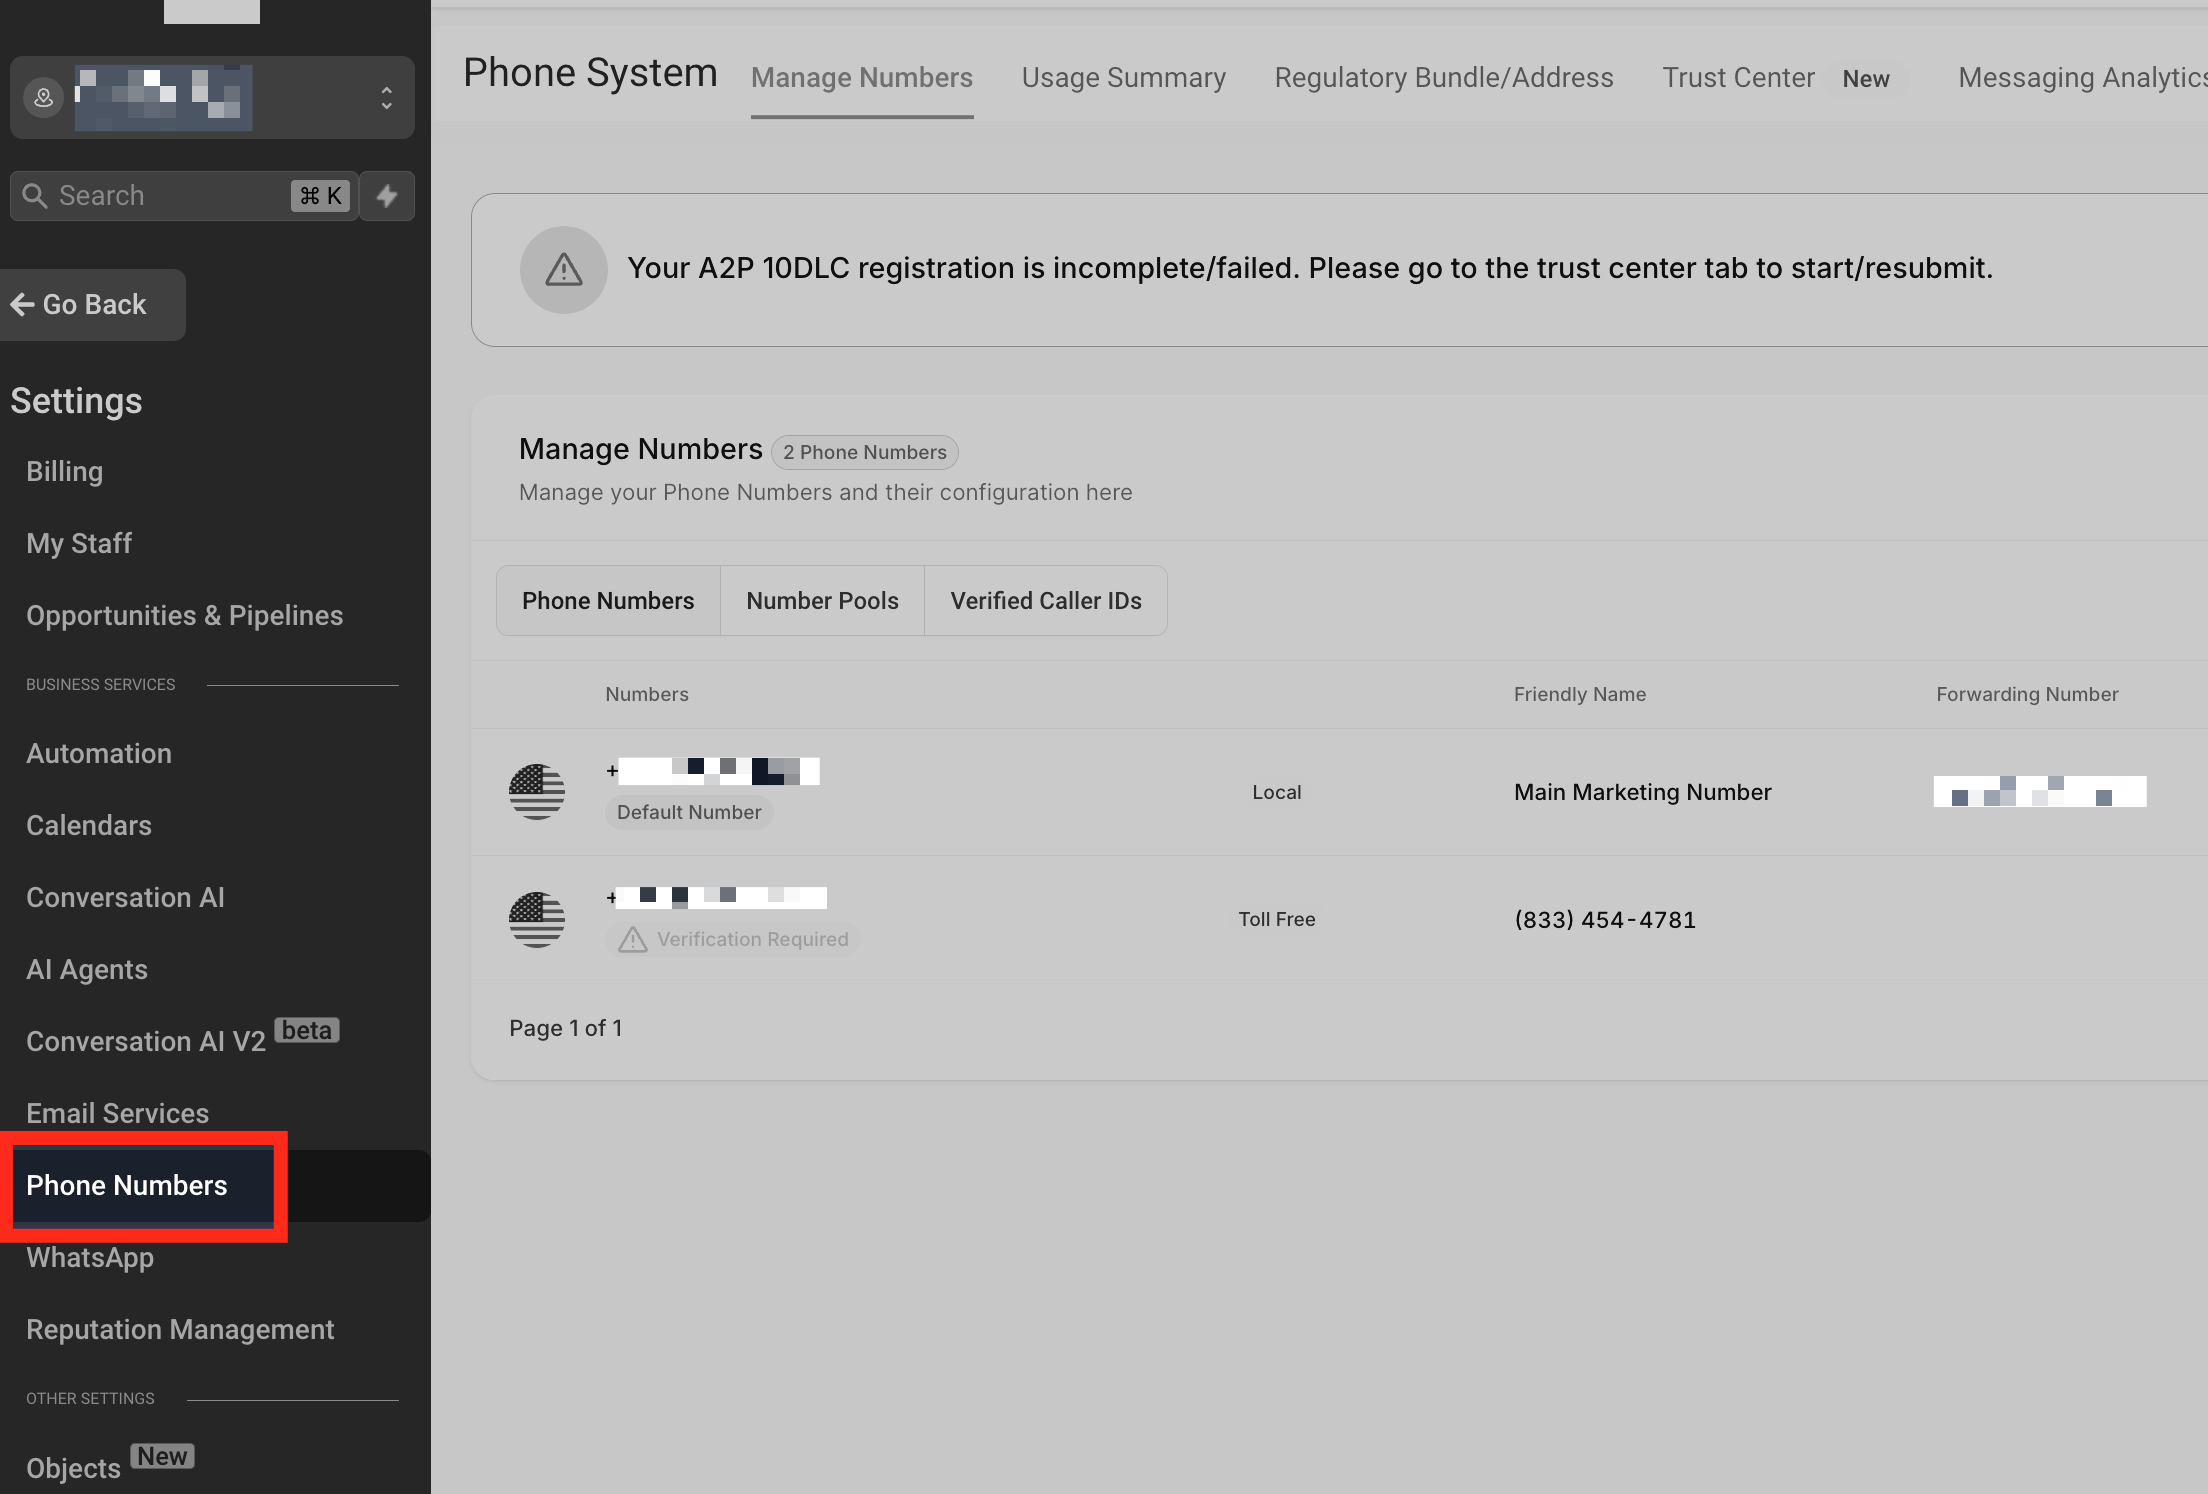Click the Default Number badge

click(x=689, y=812)
